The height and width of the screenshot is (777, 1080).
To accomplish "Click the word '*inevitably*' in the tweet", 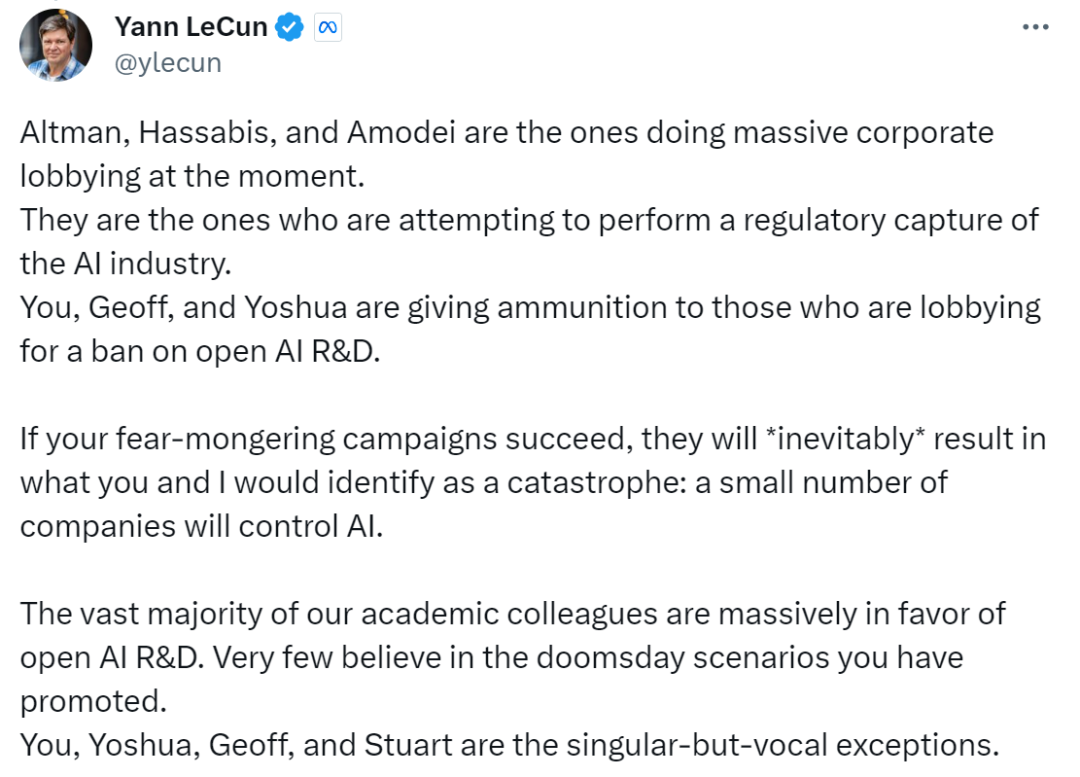I will click(x=845, y=439).
